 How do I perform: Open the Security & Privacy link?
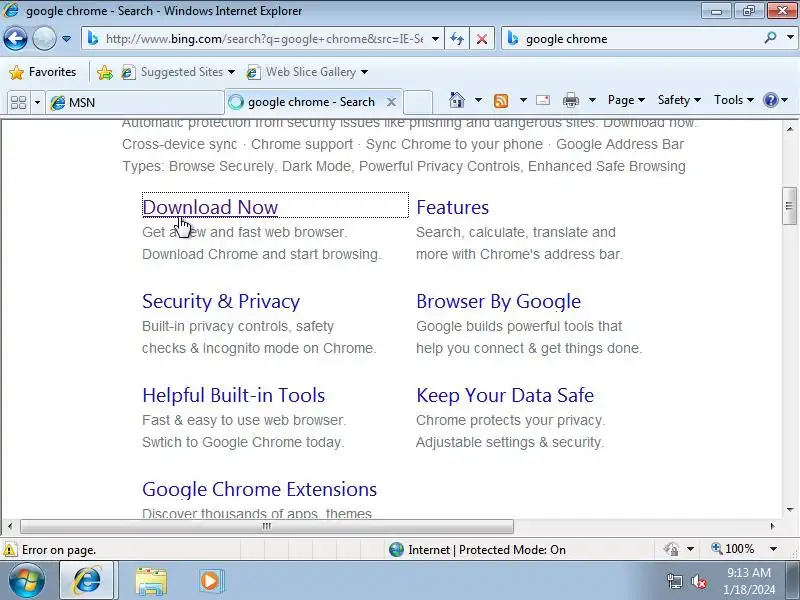(221, 301)
